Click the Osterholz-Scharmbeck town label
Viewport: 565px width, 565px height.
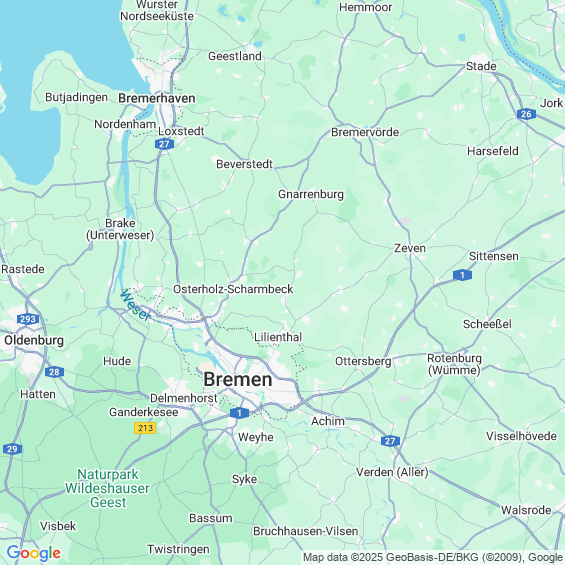pyautogui.click(x=233, y=289)
